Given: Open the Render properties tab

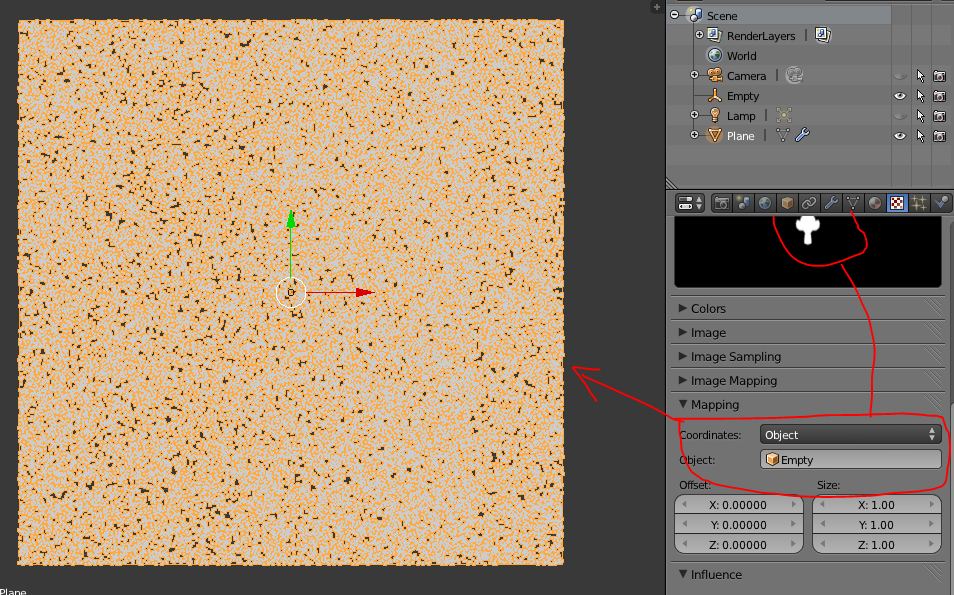Looking at the screenshot, I should pos(722,203).
